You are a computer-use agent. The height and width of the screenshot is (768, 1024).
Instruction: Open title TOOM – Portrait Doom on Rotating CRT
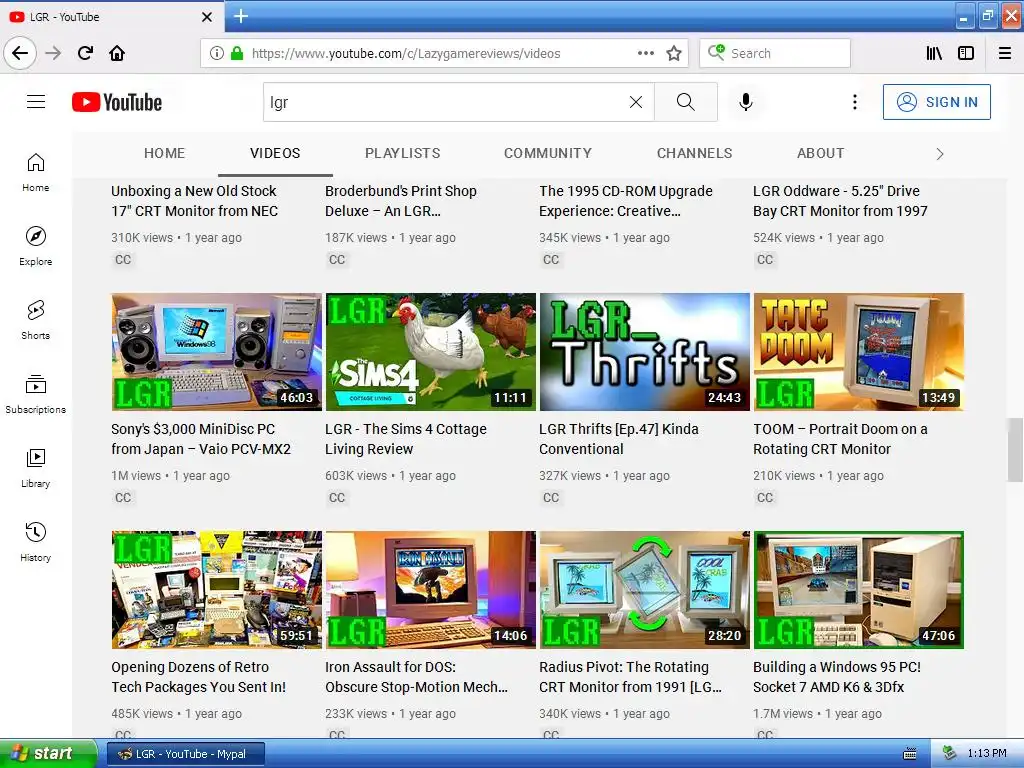click(x=840, y=439)
